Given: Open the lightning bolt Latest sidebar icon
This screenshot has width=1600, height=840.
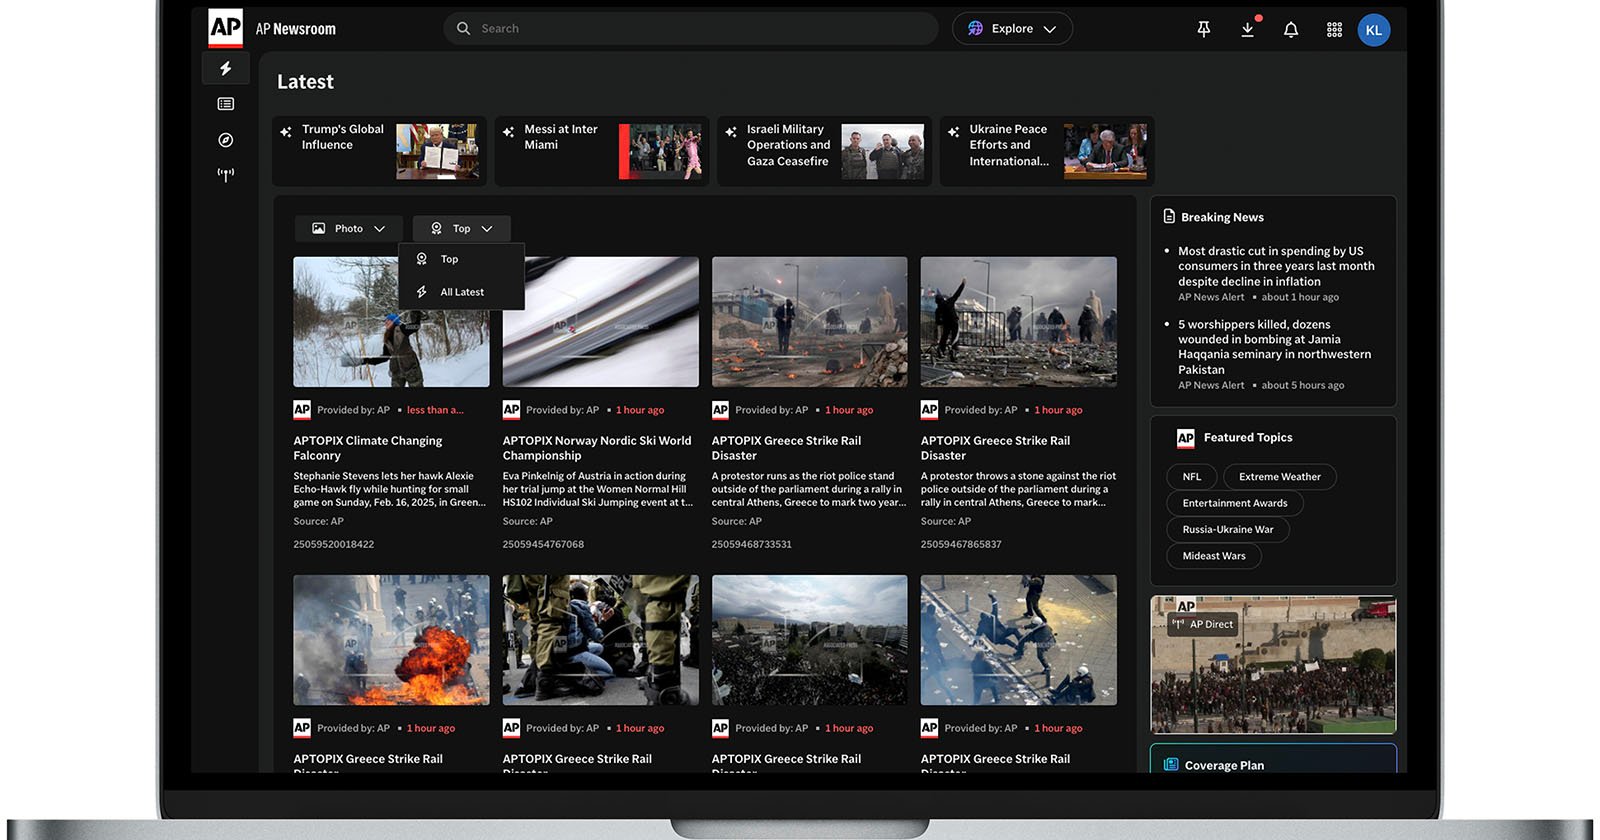Looking at the screenshot, I should tap(226, 68).
